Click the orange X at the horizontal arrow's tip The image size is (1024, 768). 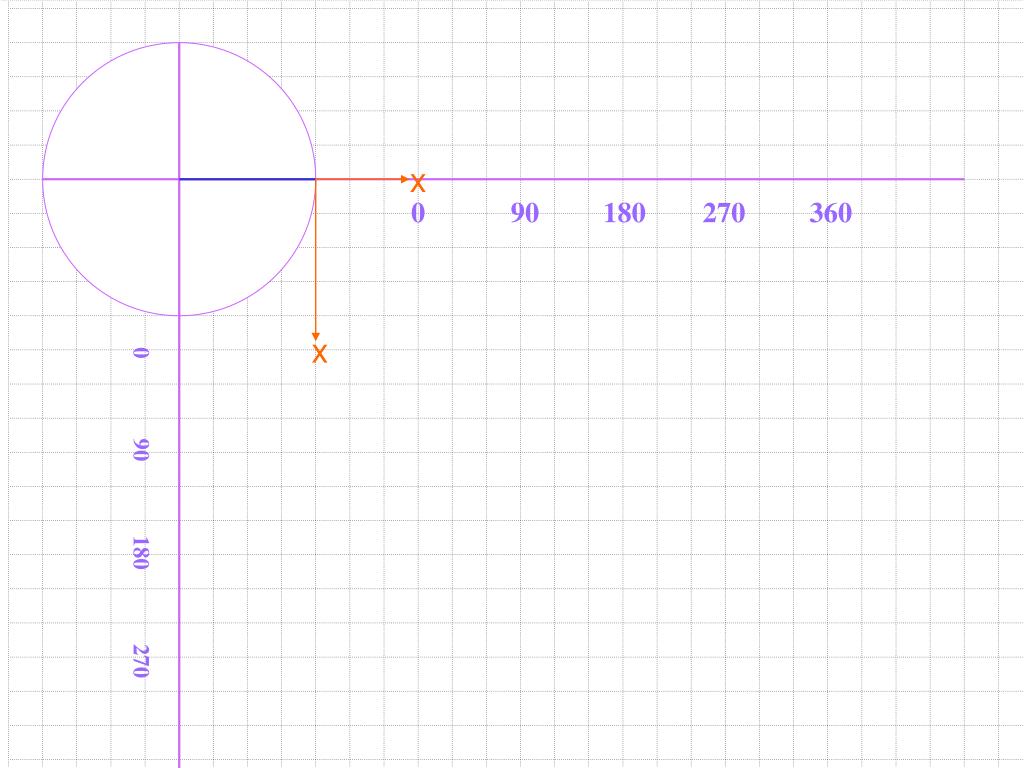418,183
